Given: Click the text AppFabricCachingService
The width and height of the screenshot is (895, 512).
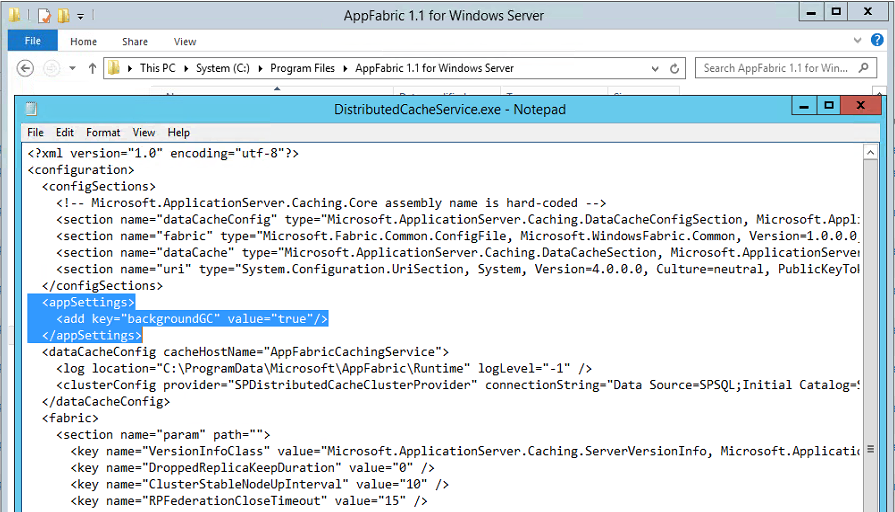Looking at the screenshot, I should click(352, 352).
